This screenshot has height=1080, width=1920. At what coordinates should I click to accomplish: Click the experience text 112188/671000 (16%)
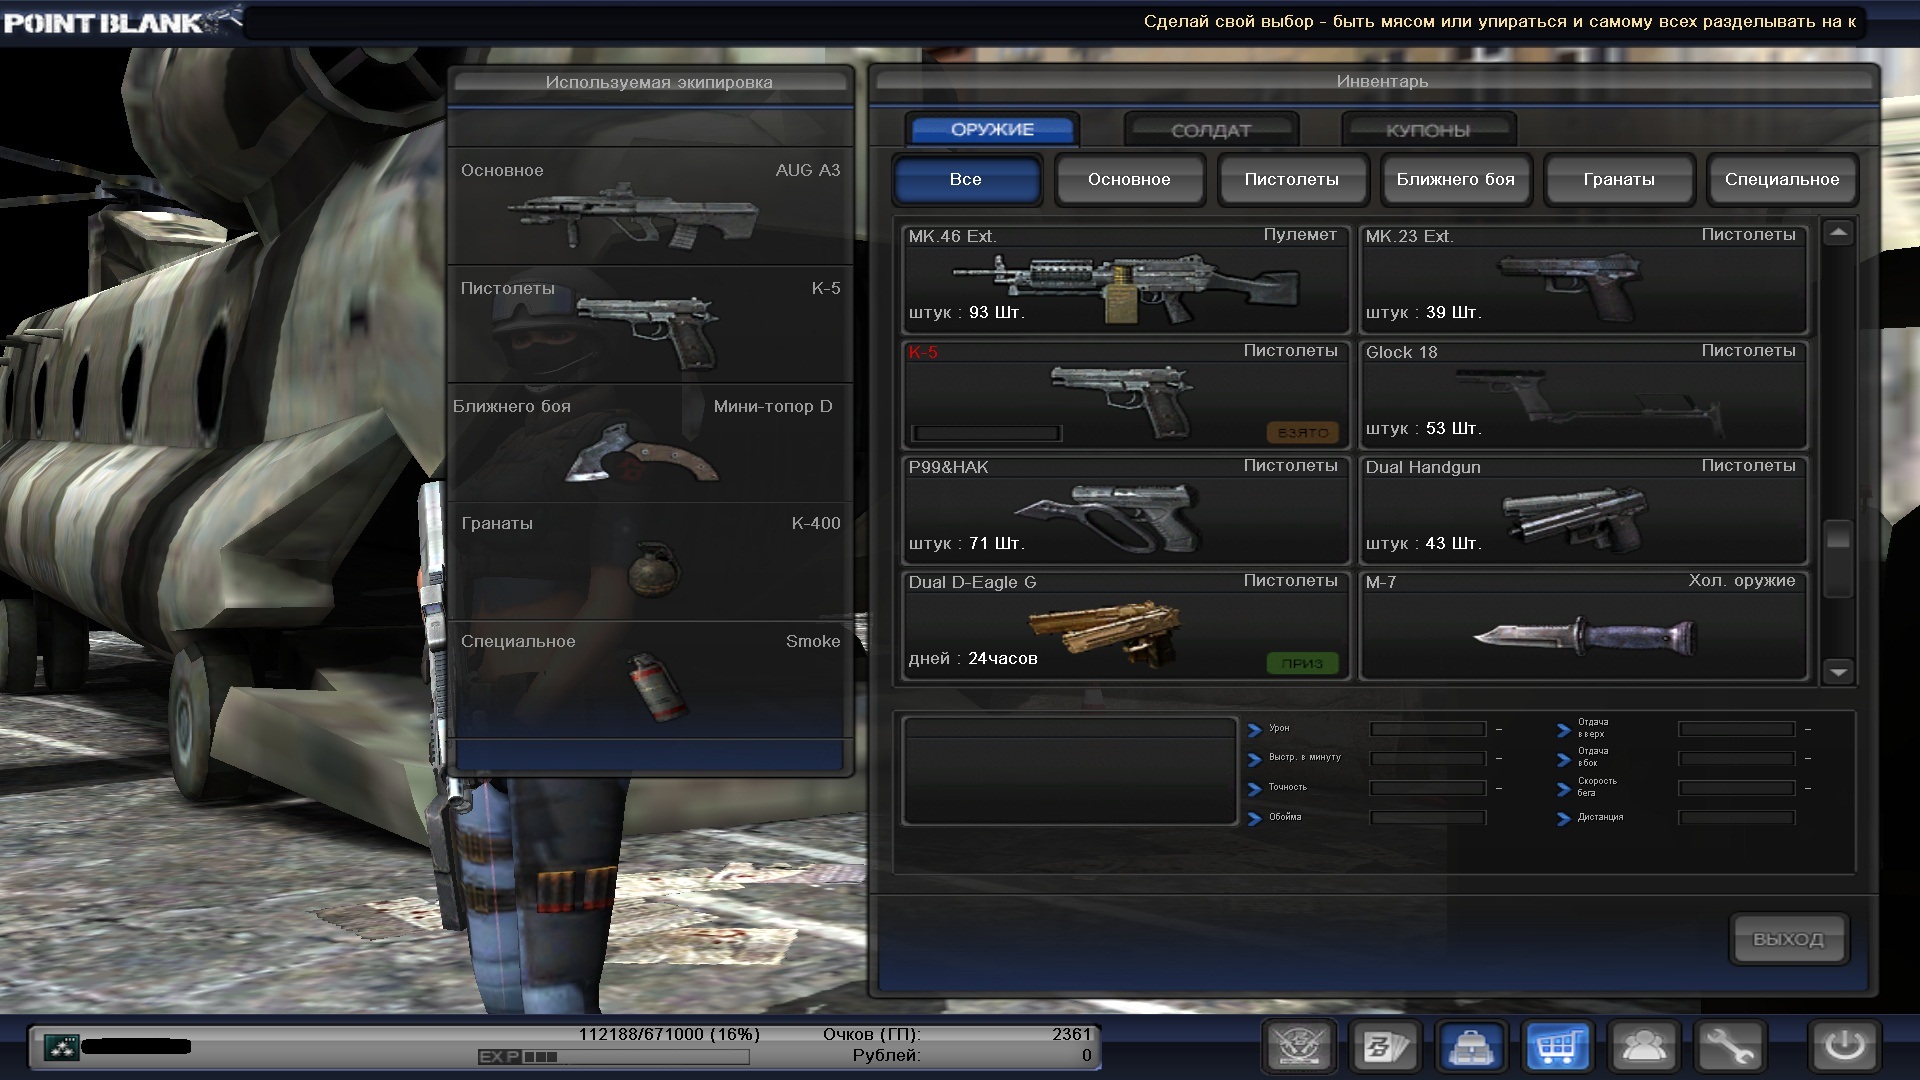click(669, 1034)
